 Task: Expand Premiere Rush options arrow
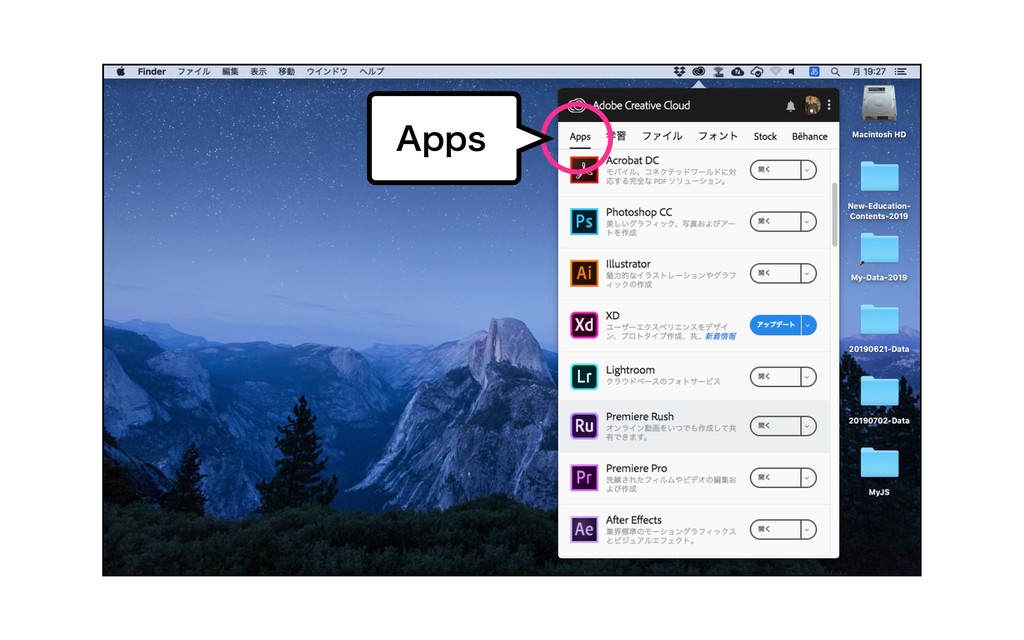pos(808,426)
